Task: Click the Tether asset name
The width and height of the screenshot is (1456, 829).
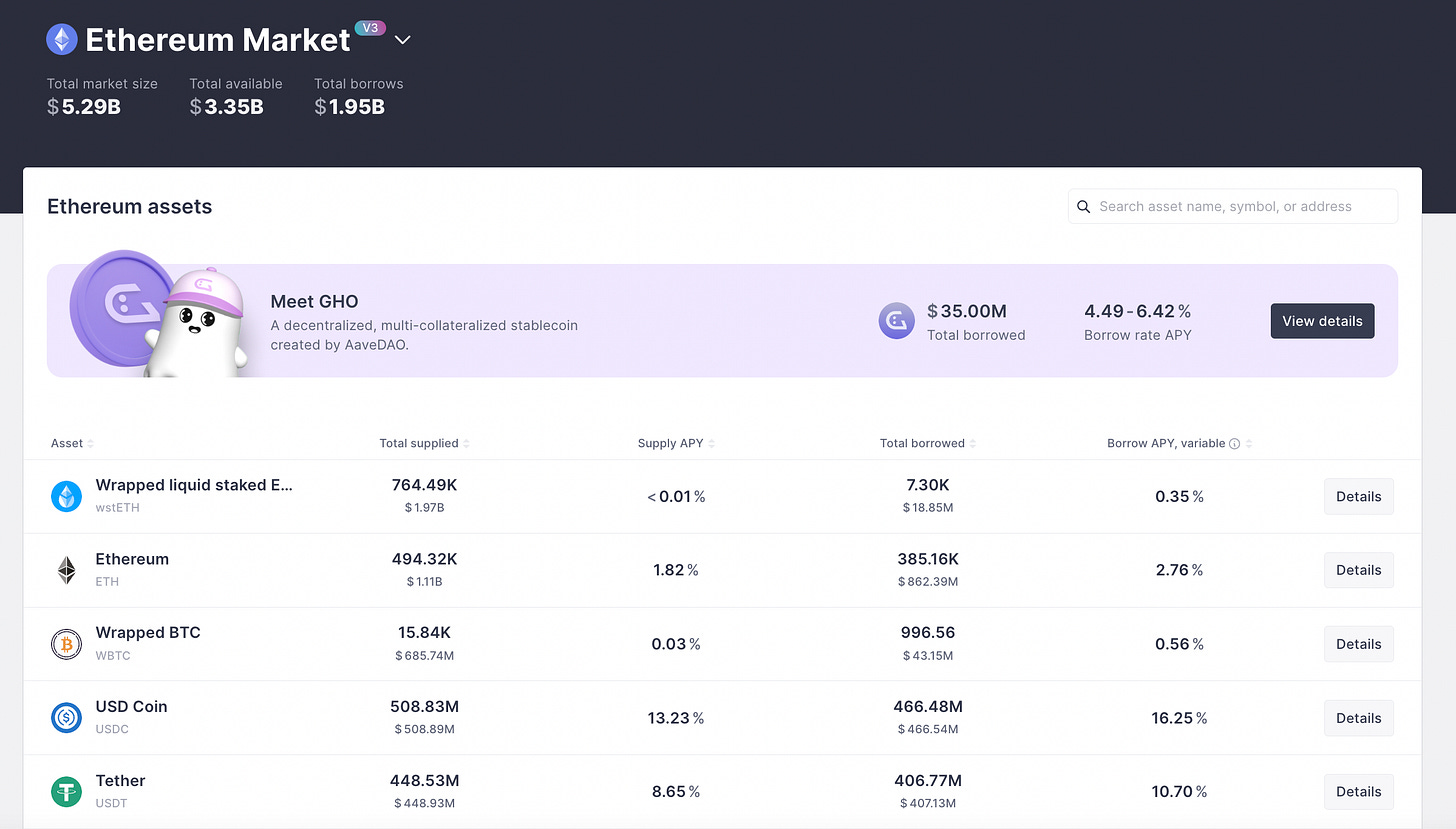Action: click(x=120, y=780)
